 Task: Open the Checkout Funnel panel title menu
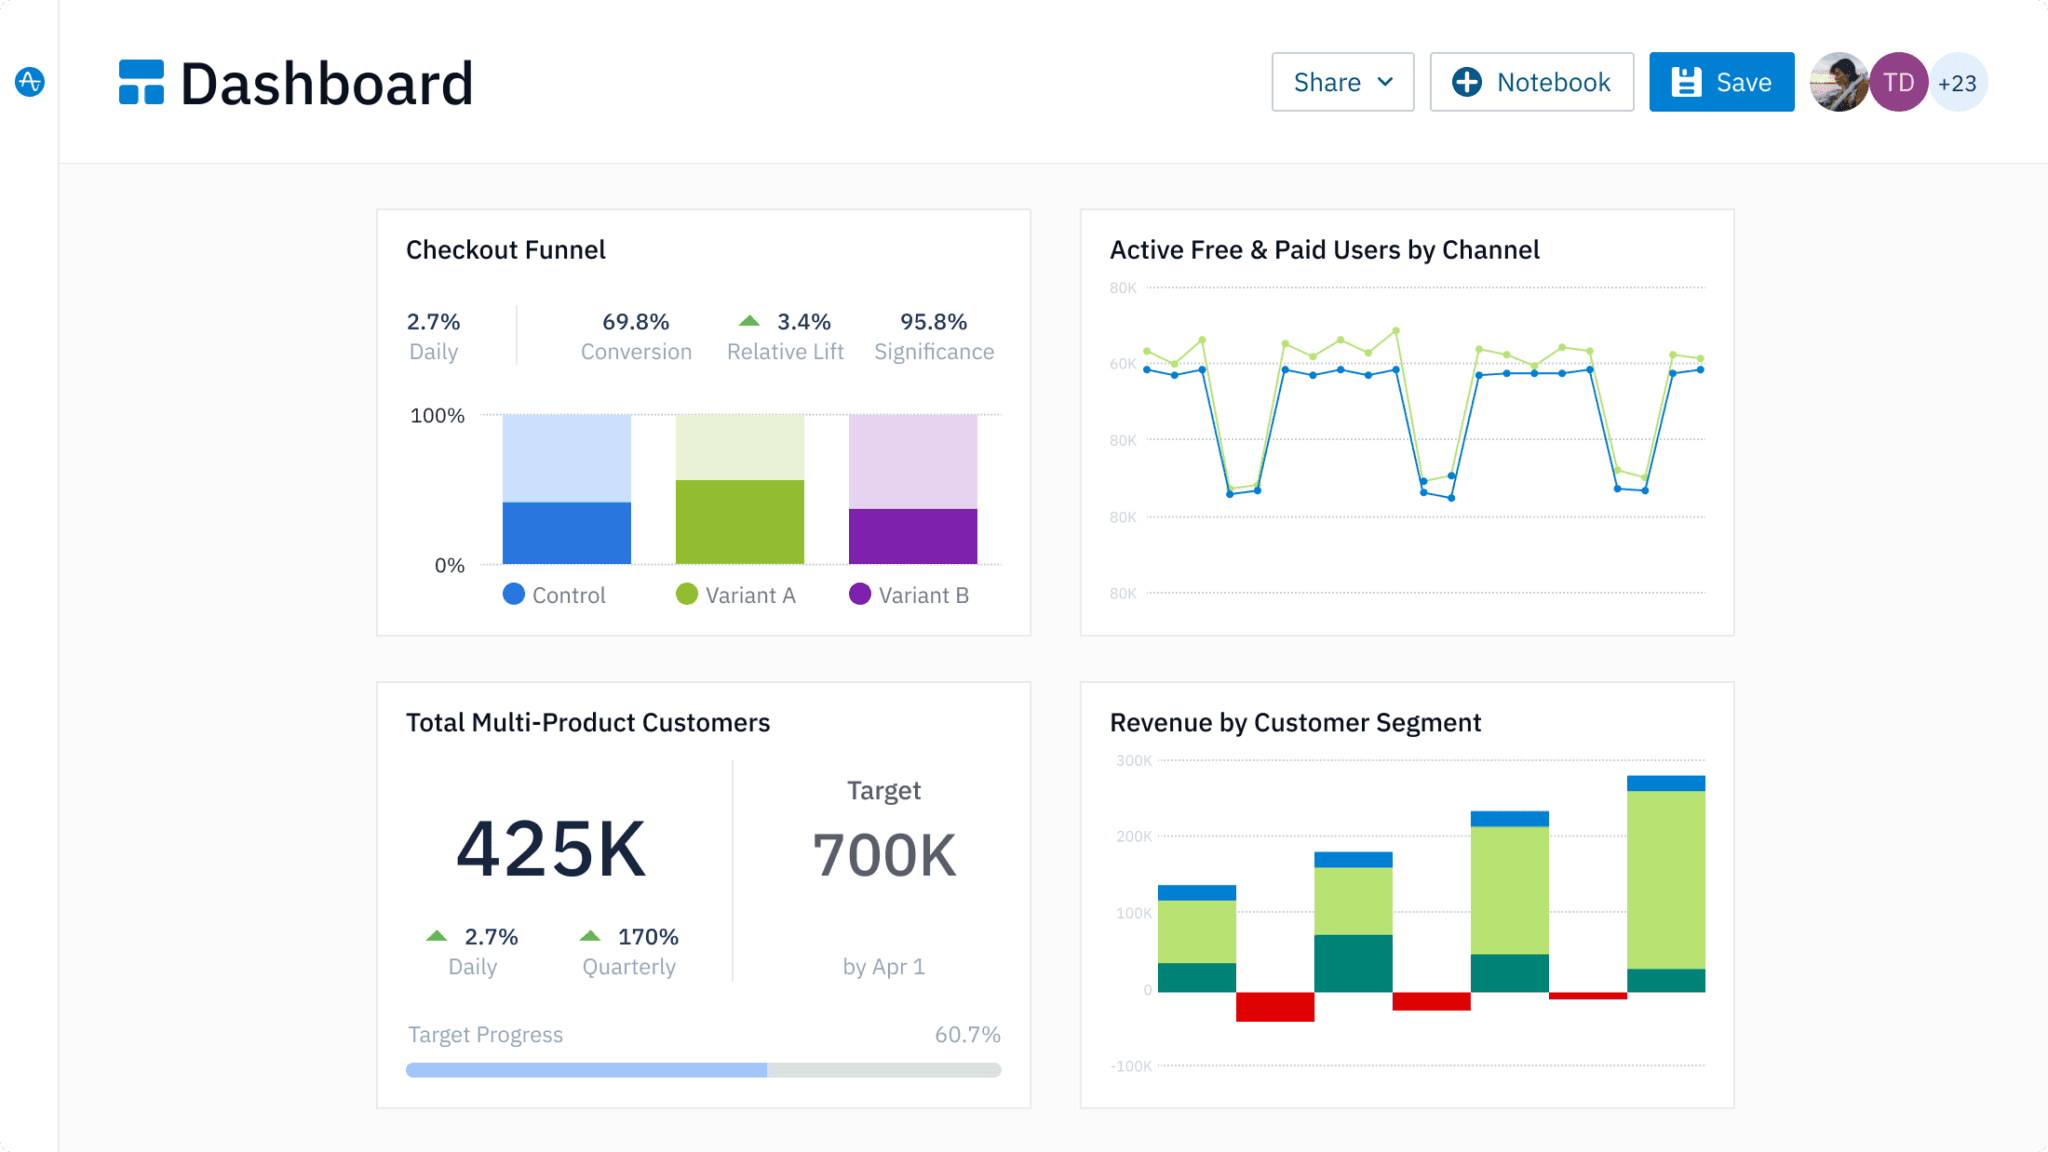pos(505,250)
